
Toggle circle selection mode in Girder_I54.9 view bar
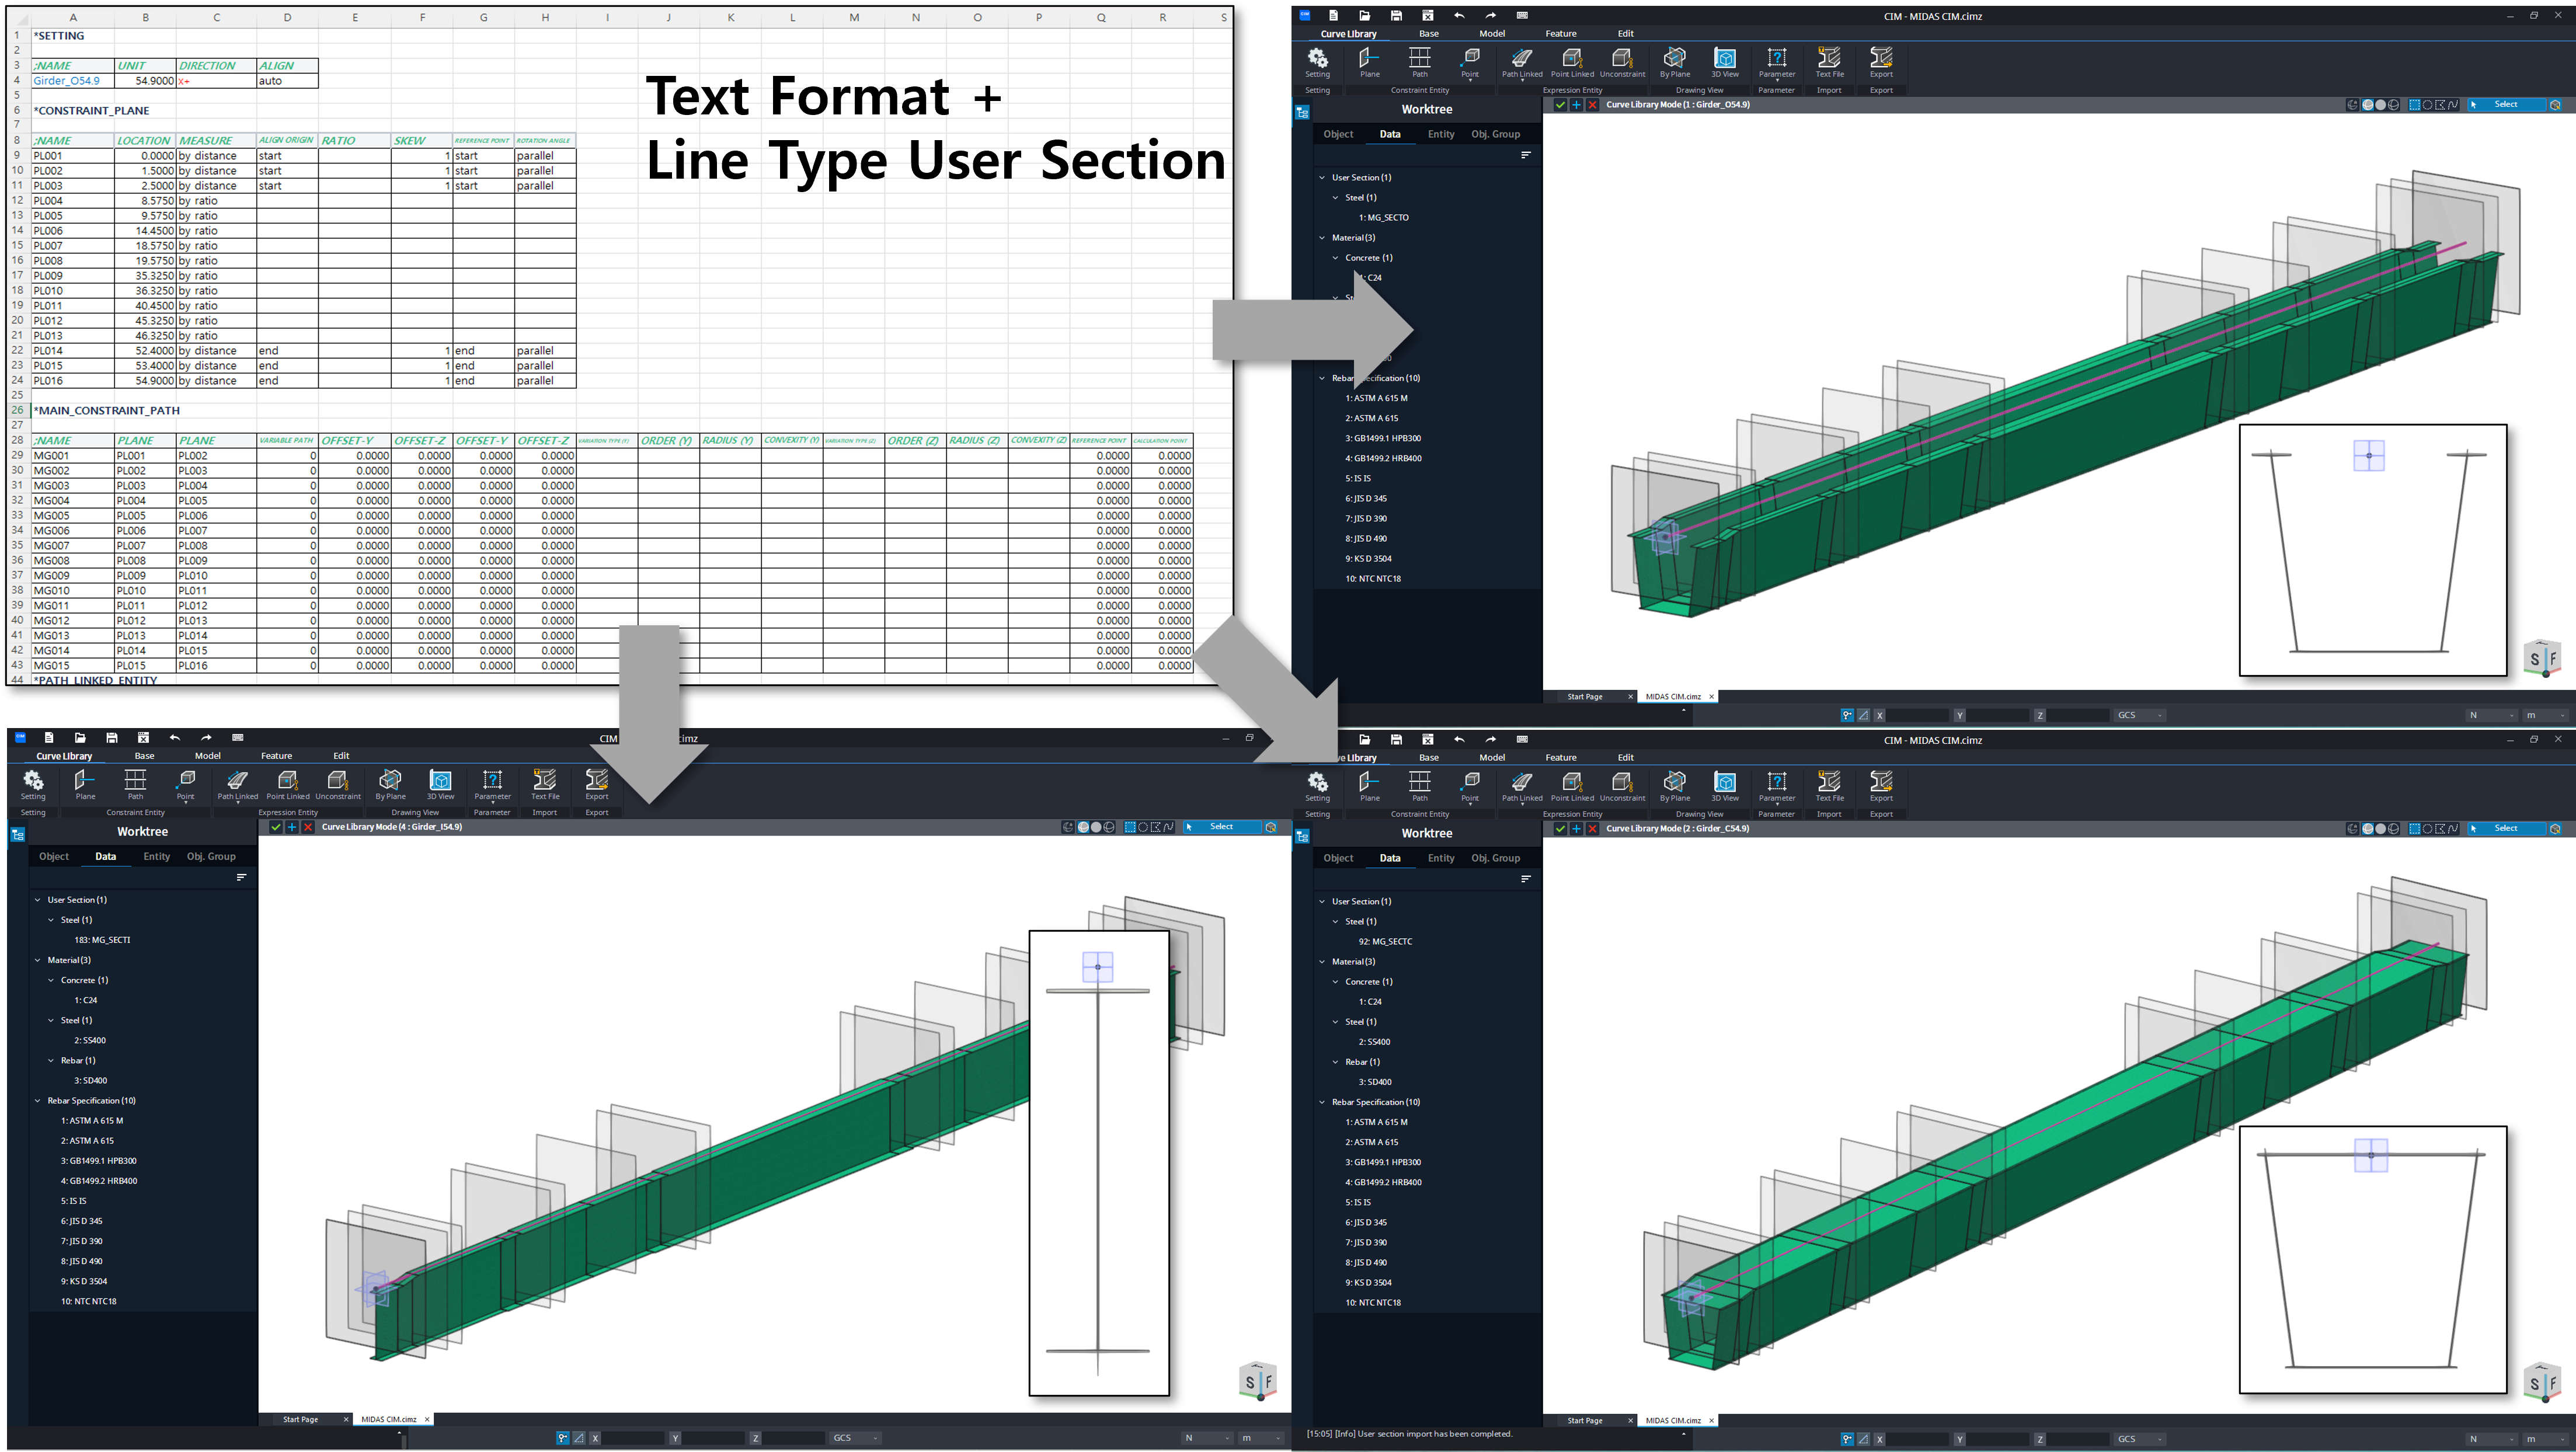(x=1143, y=827)
